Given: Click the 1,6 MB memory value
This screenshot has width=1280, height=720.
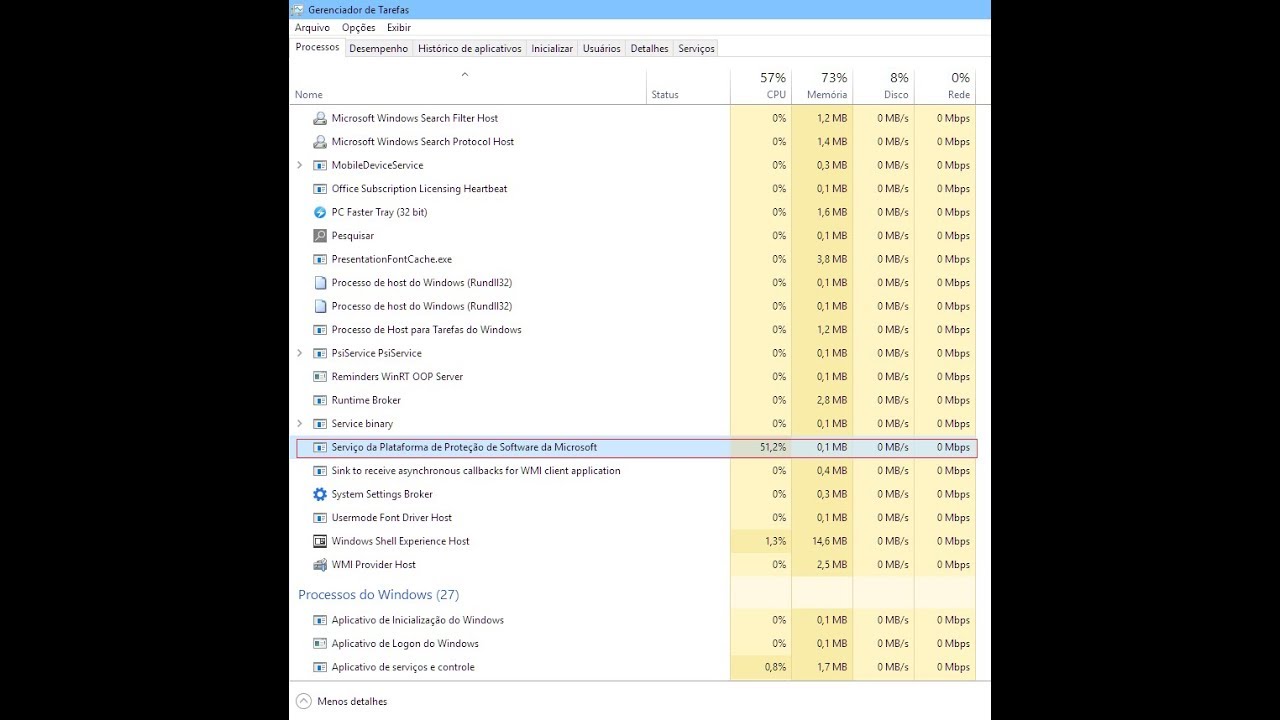Looking at the screenshot, I should coord(833,212).
